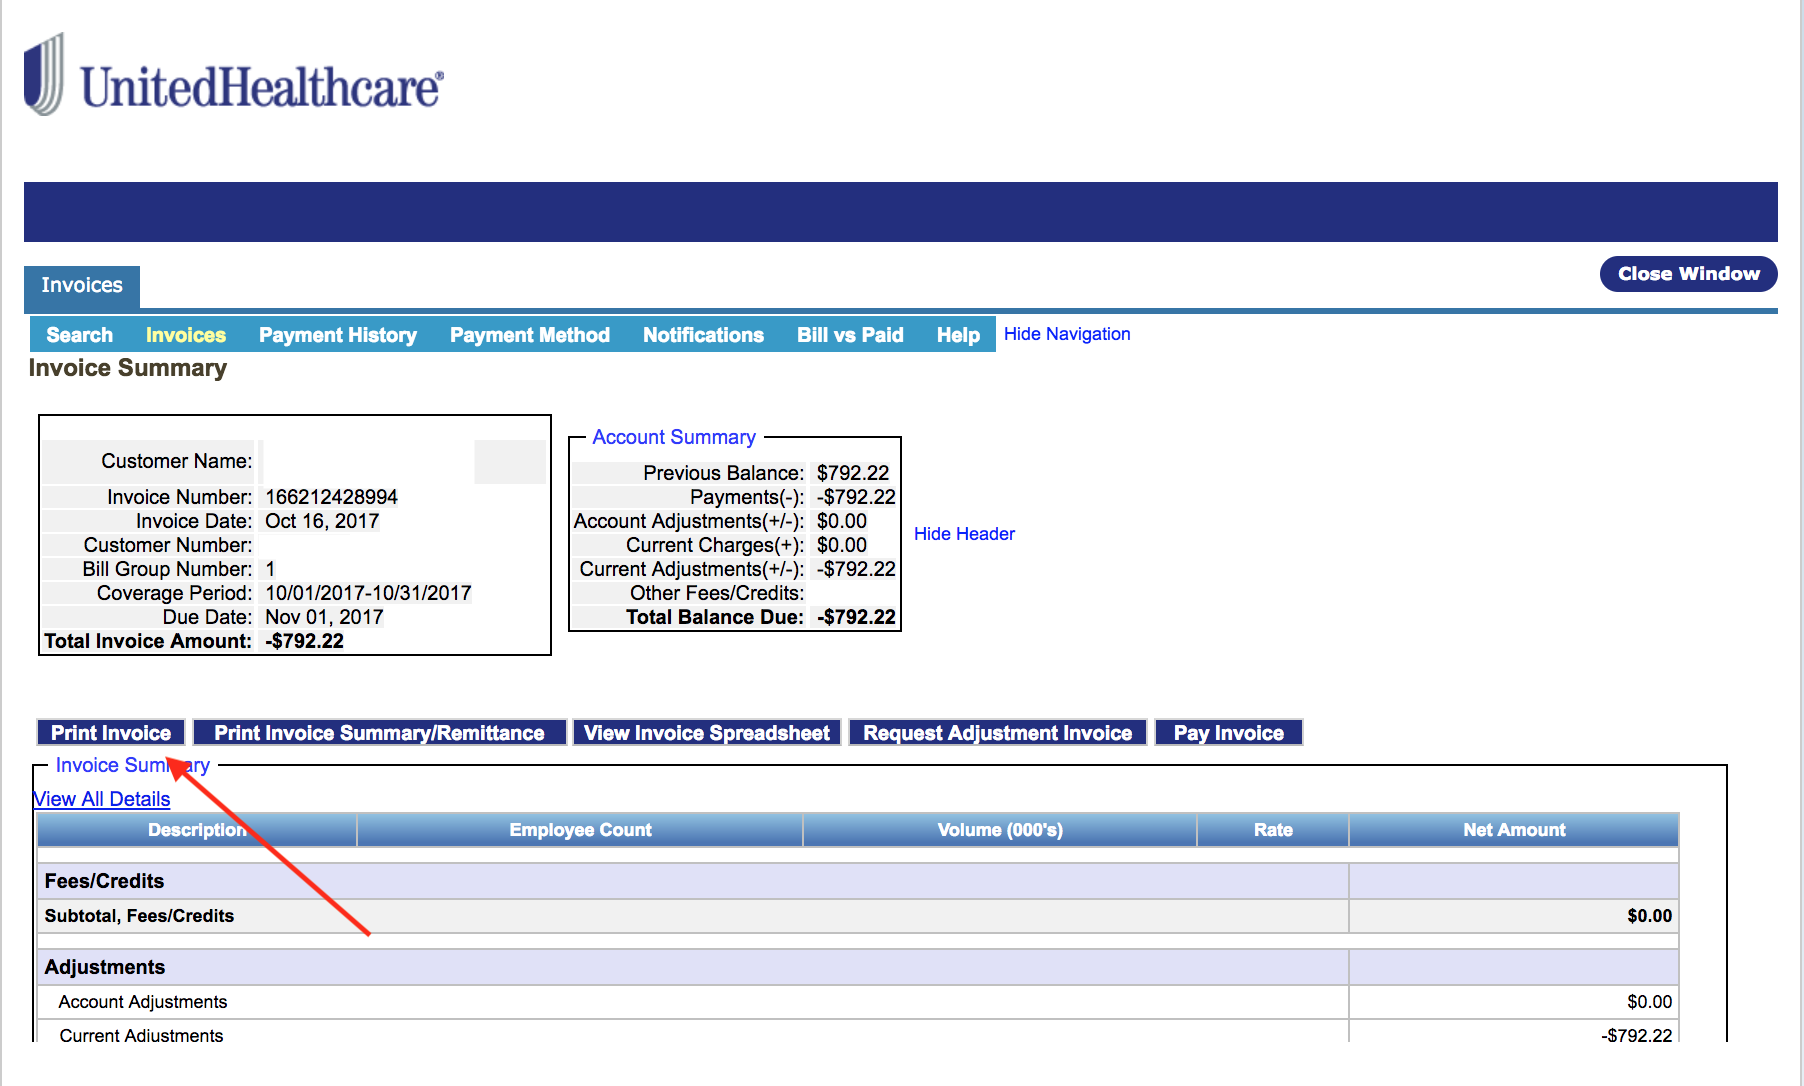Expand View All Details
This screenshot has height=1086, width=1804.
(x=100, y=799)
